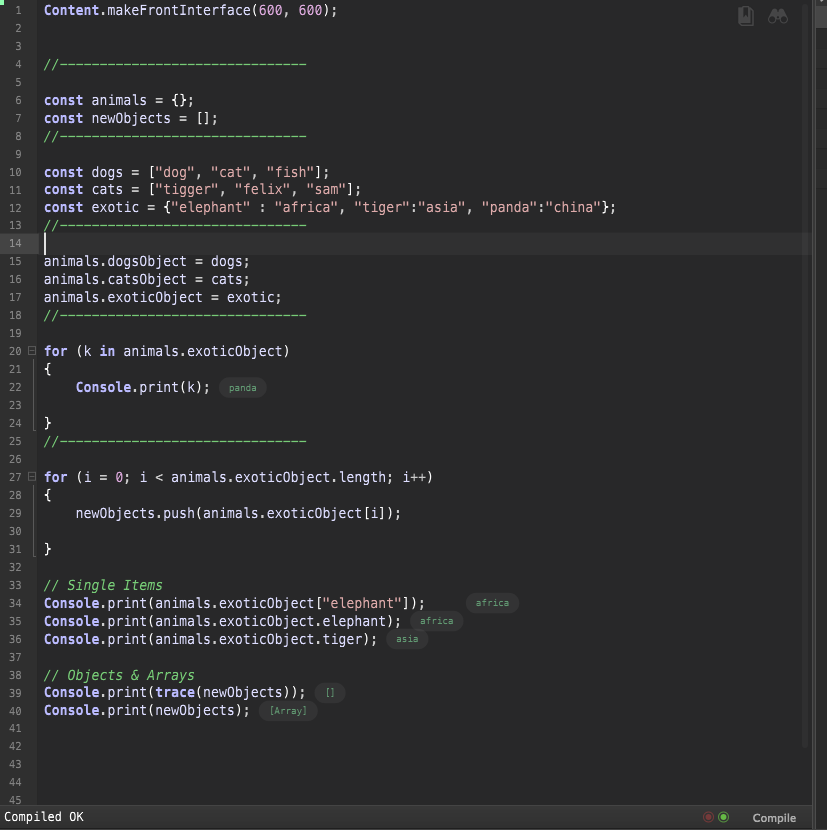Viewport: 827px width, 830px height.
Task: Click the 'panda' inline value badge
Action: click(242, 387)
